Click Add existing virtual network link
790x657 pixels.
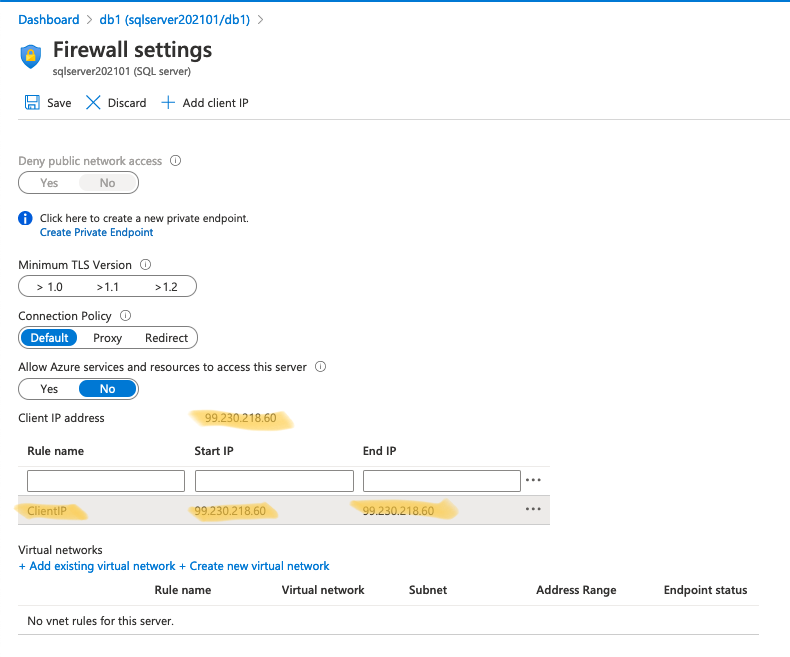[97, 566]
